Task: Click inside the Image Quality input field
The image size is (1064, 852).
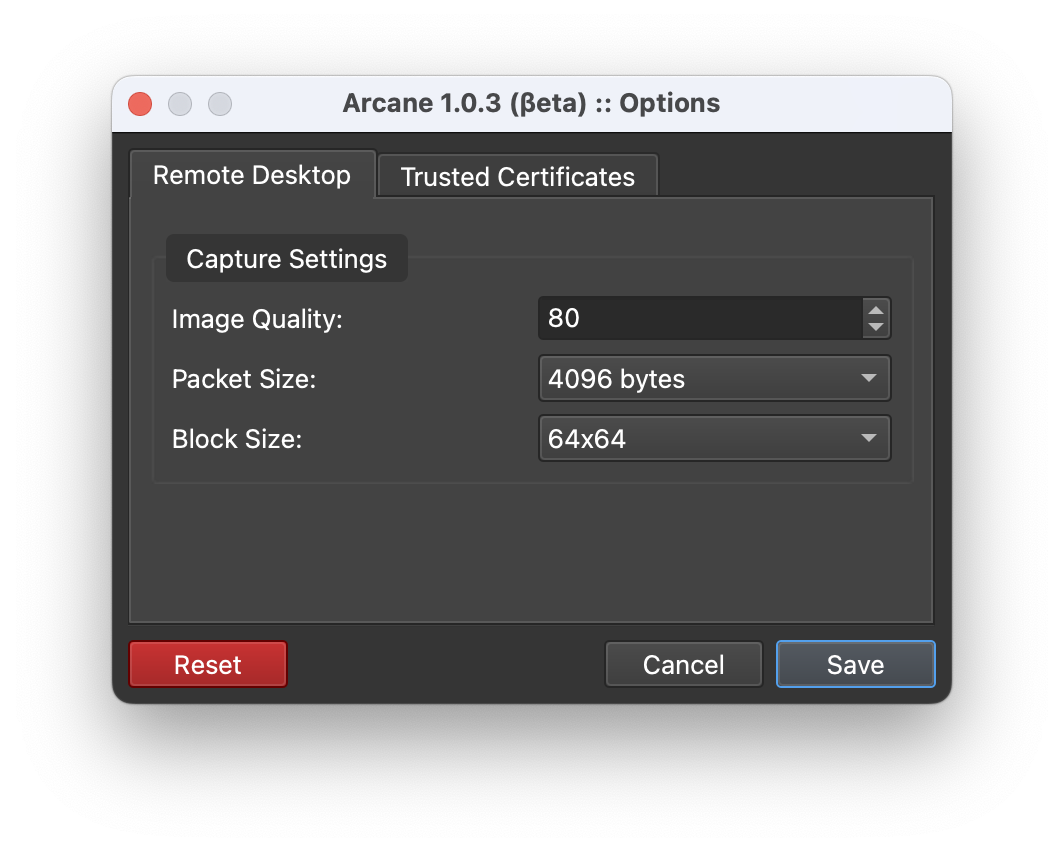Action: click(x=700, y=318)
